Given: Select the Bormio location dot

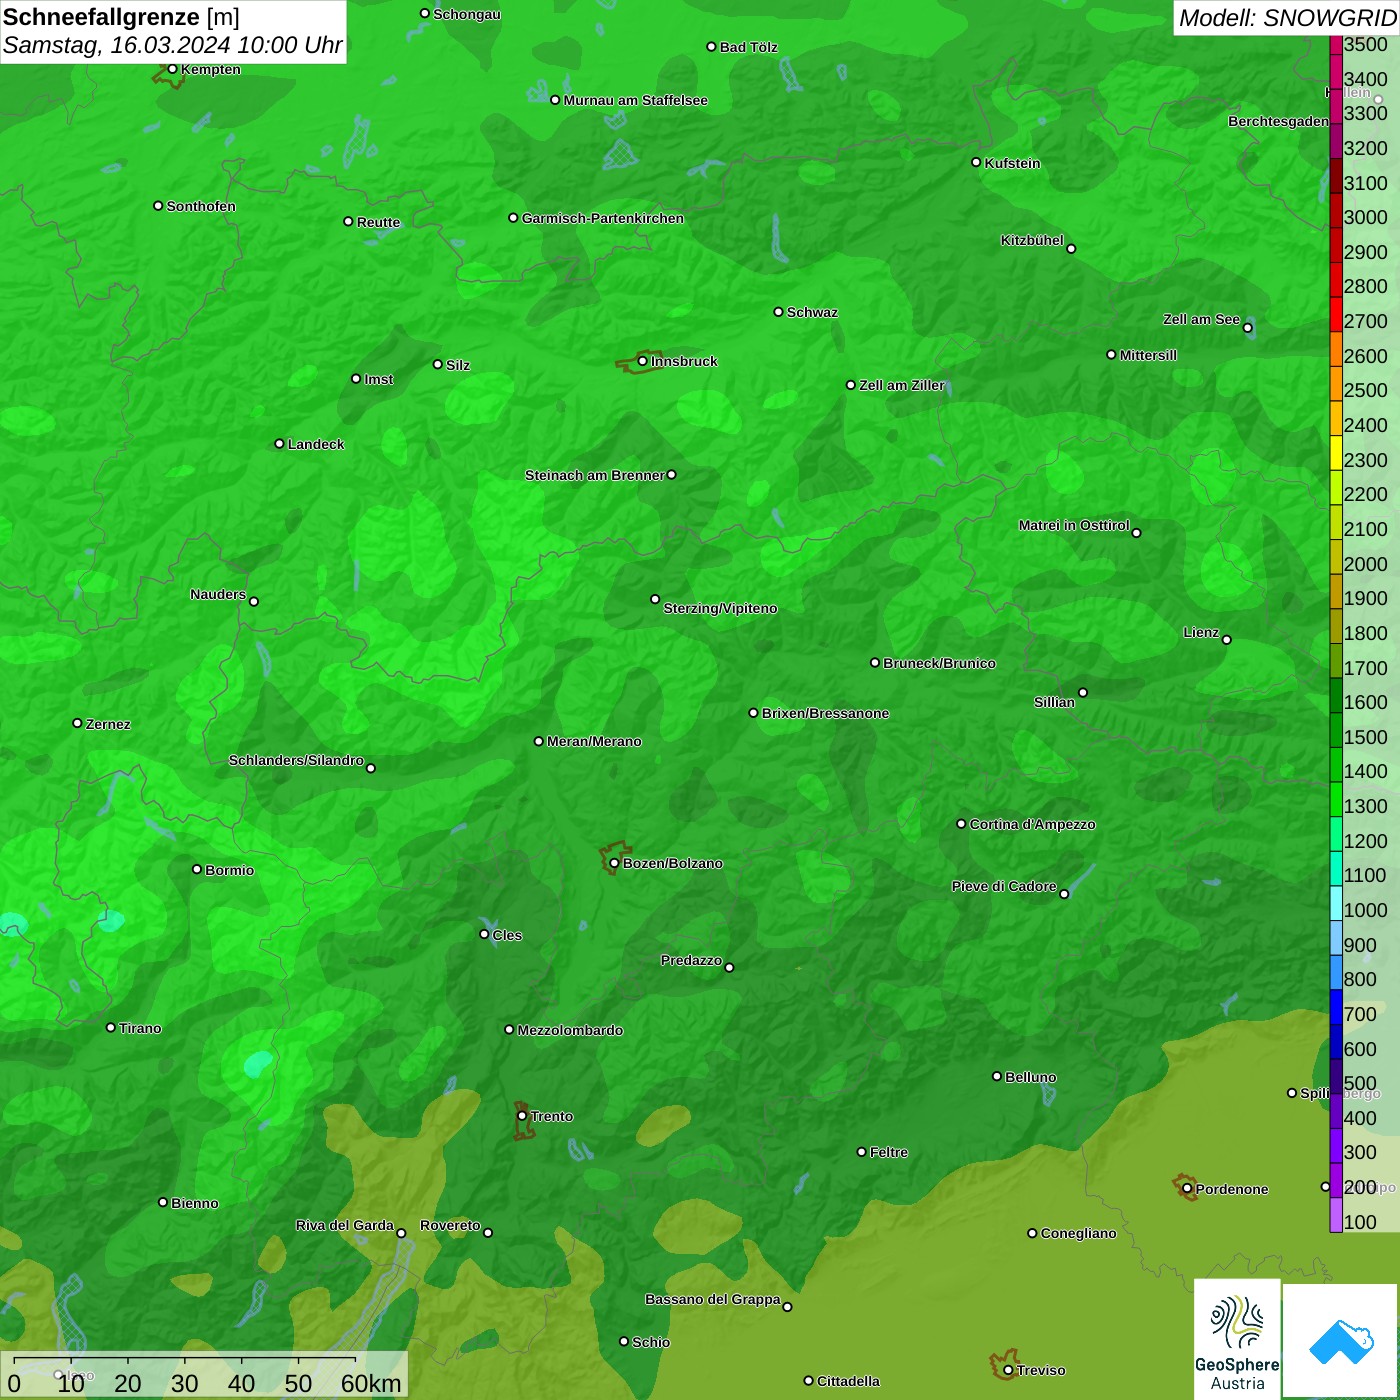Looking at the screenshot, I should click(x=197, y=869).
